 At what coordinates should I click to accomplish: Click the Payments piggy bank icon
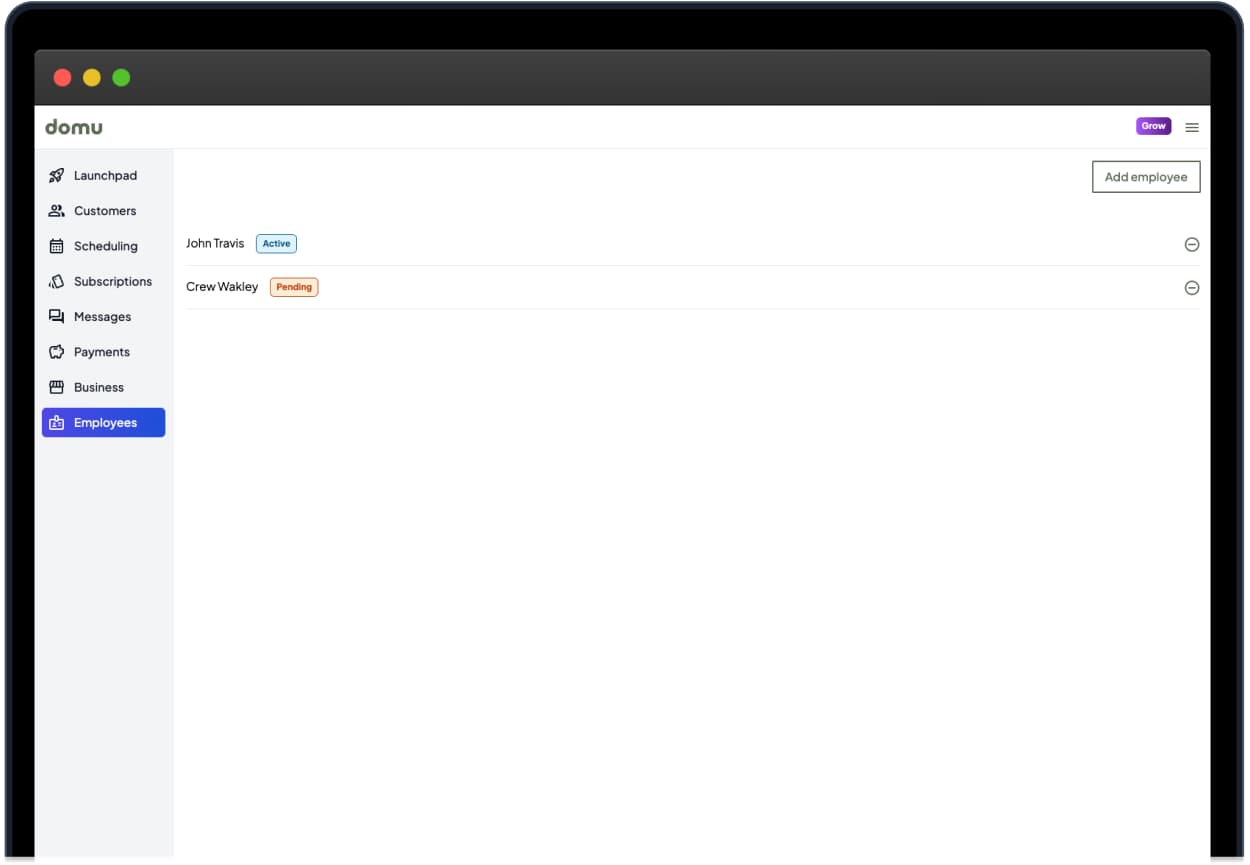[58, 351]
